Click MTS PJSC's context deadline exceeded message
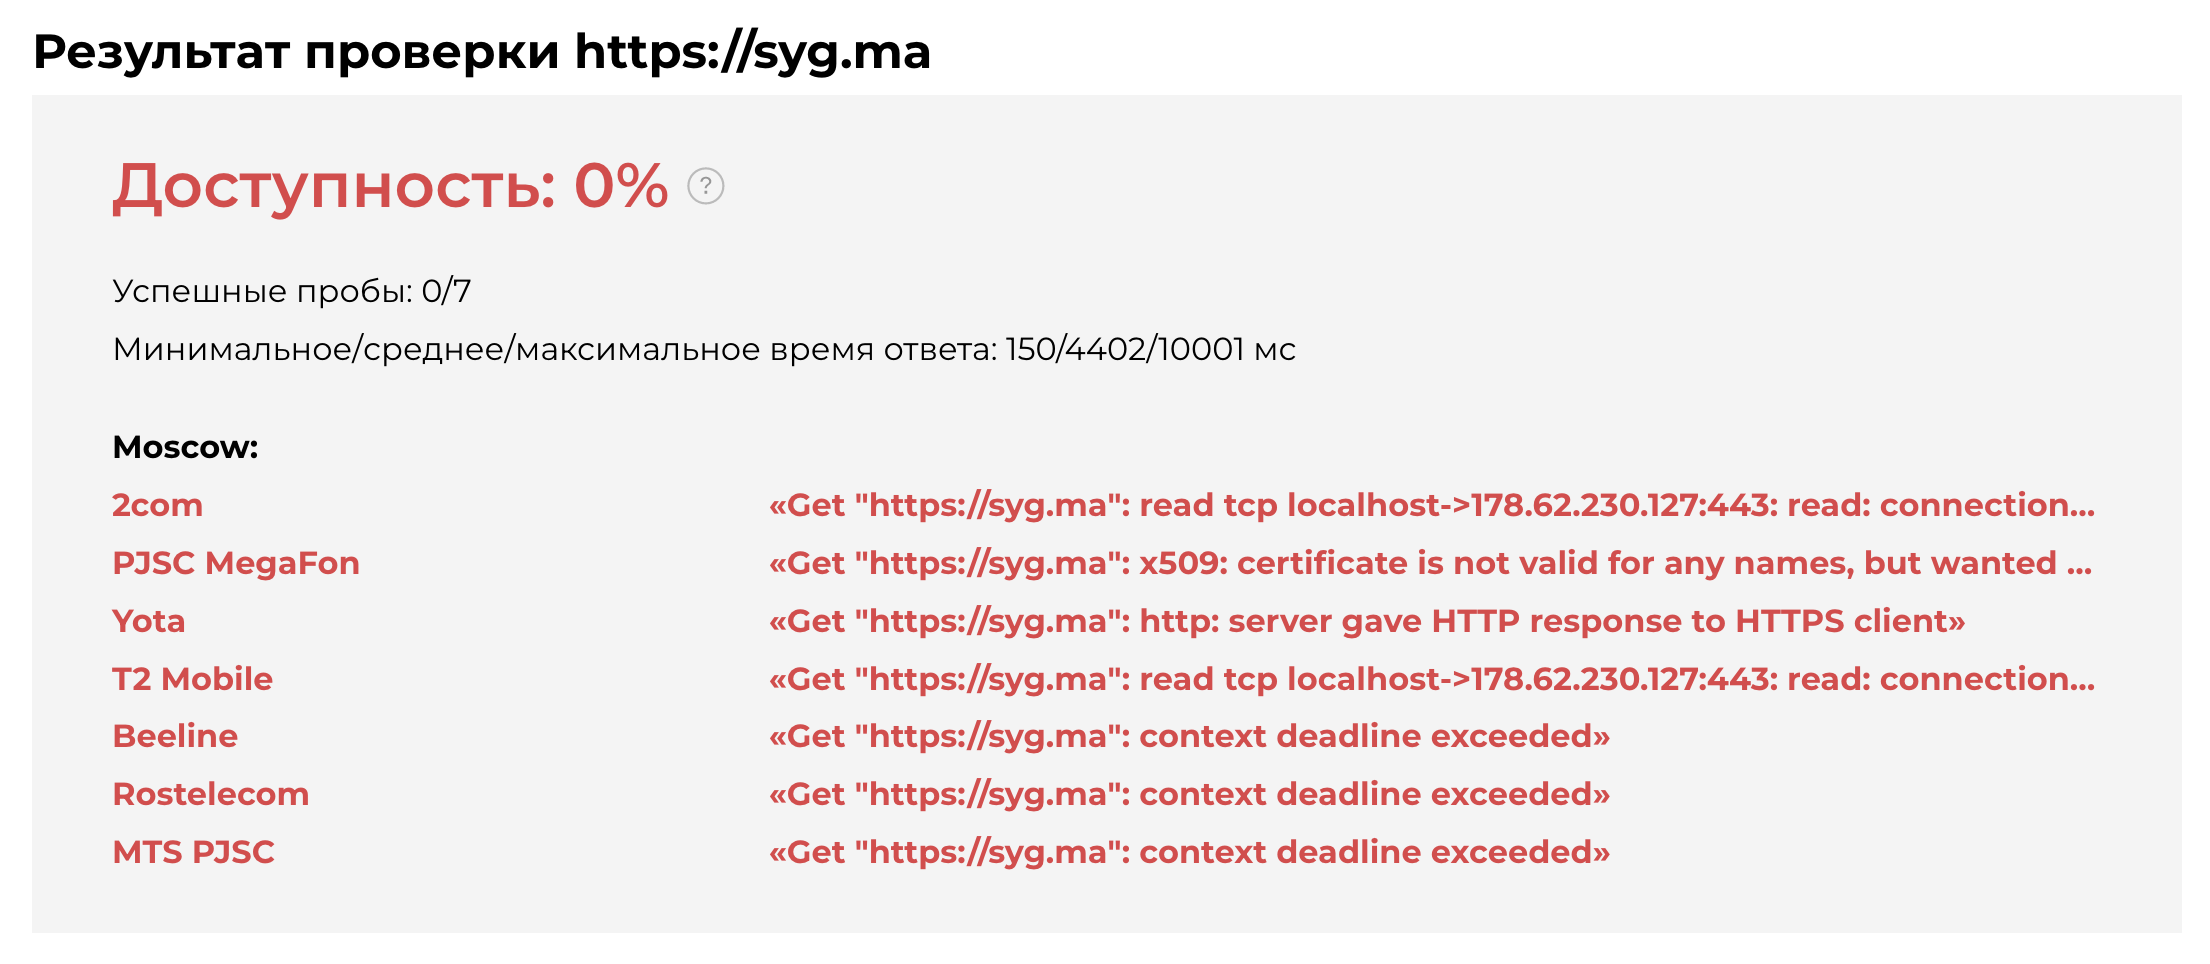The width and height of the screenshot is (2210, 964). [x=1188, y=852]
